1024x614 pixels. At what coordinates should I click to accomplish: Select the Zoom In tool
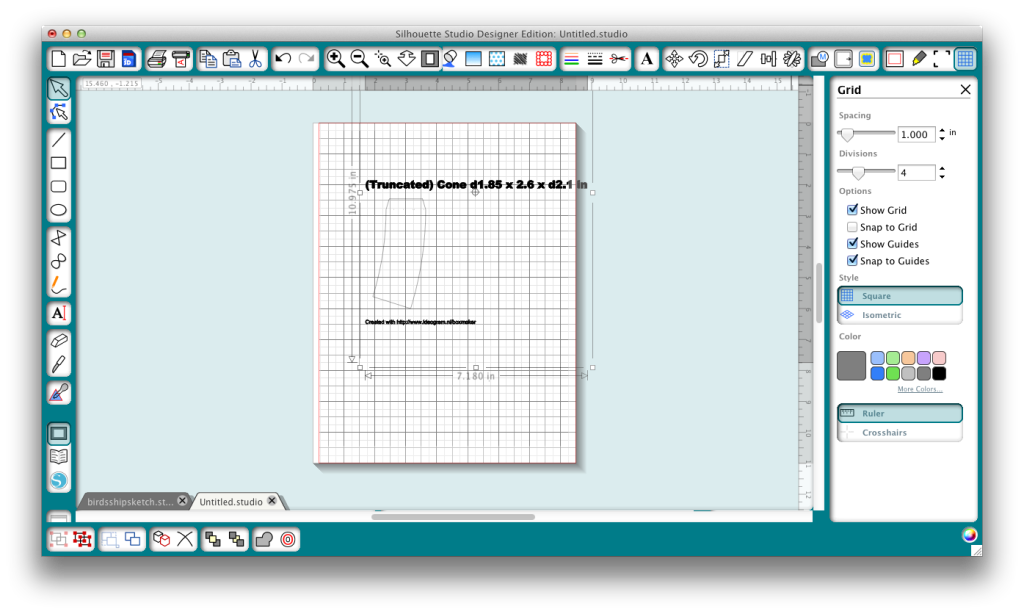335,59
